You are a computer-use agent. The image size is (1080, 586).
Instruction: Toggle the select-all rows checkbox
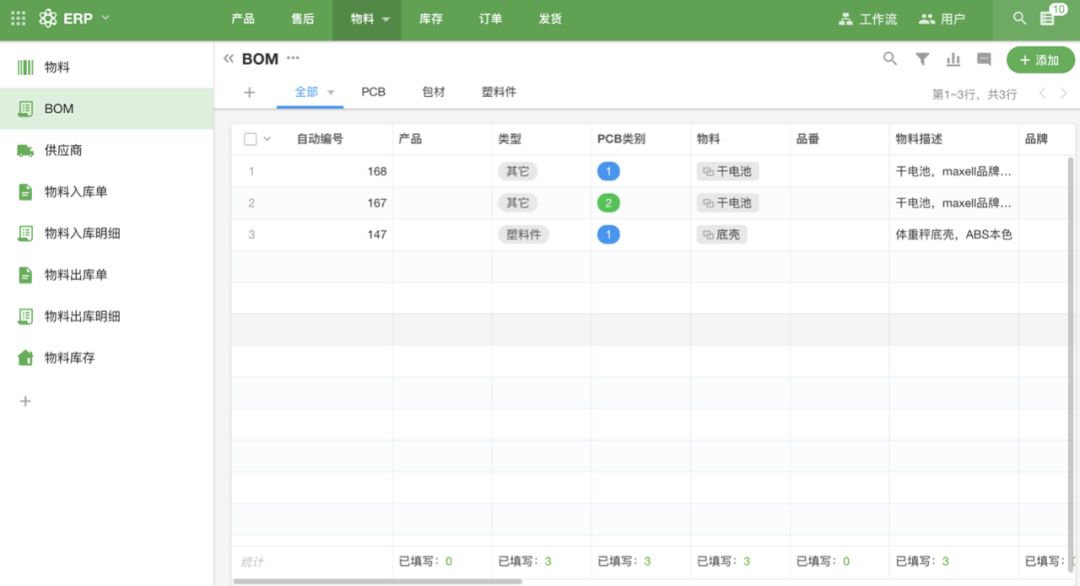point(250,139)
